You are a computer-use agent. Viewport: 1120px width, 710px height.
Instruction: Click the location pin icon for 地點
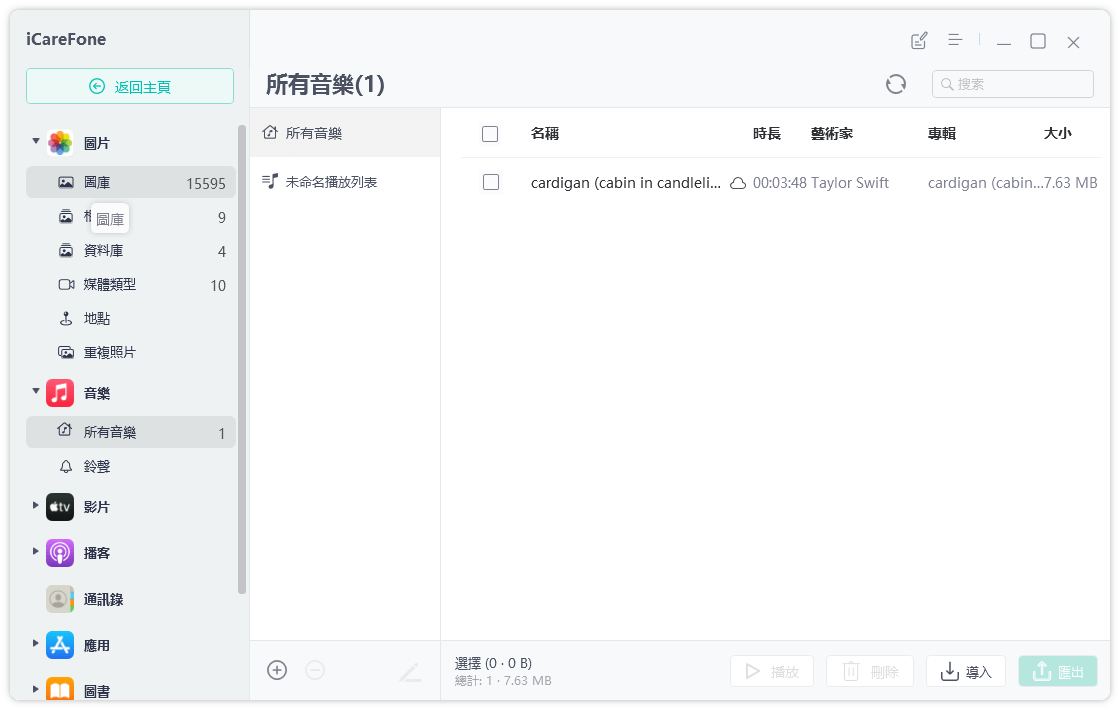point(66,319)
